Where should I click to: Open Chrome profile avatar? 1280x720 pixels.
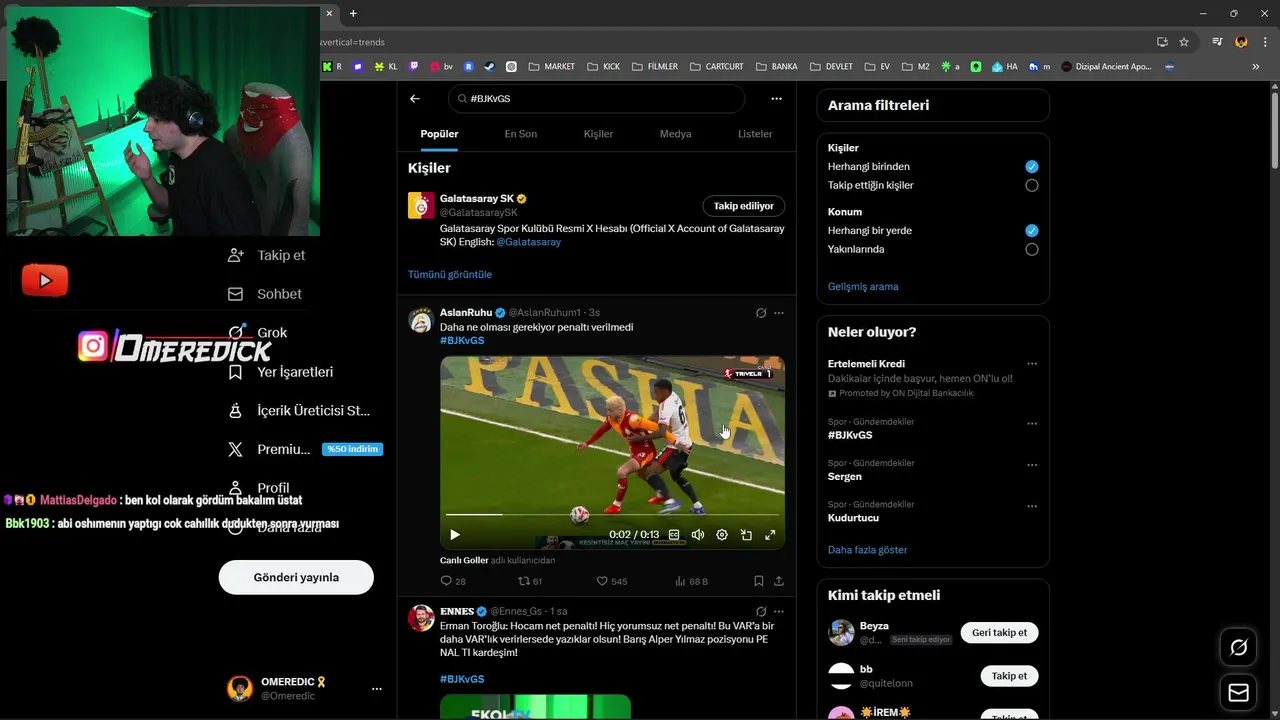(1241, 42)
